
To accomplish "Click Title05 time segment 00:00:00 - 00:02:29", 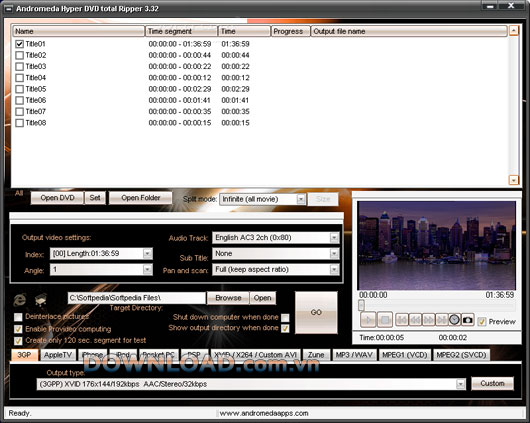I will 180,89.
